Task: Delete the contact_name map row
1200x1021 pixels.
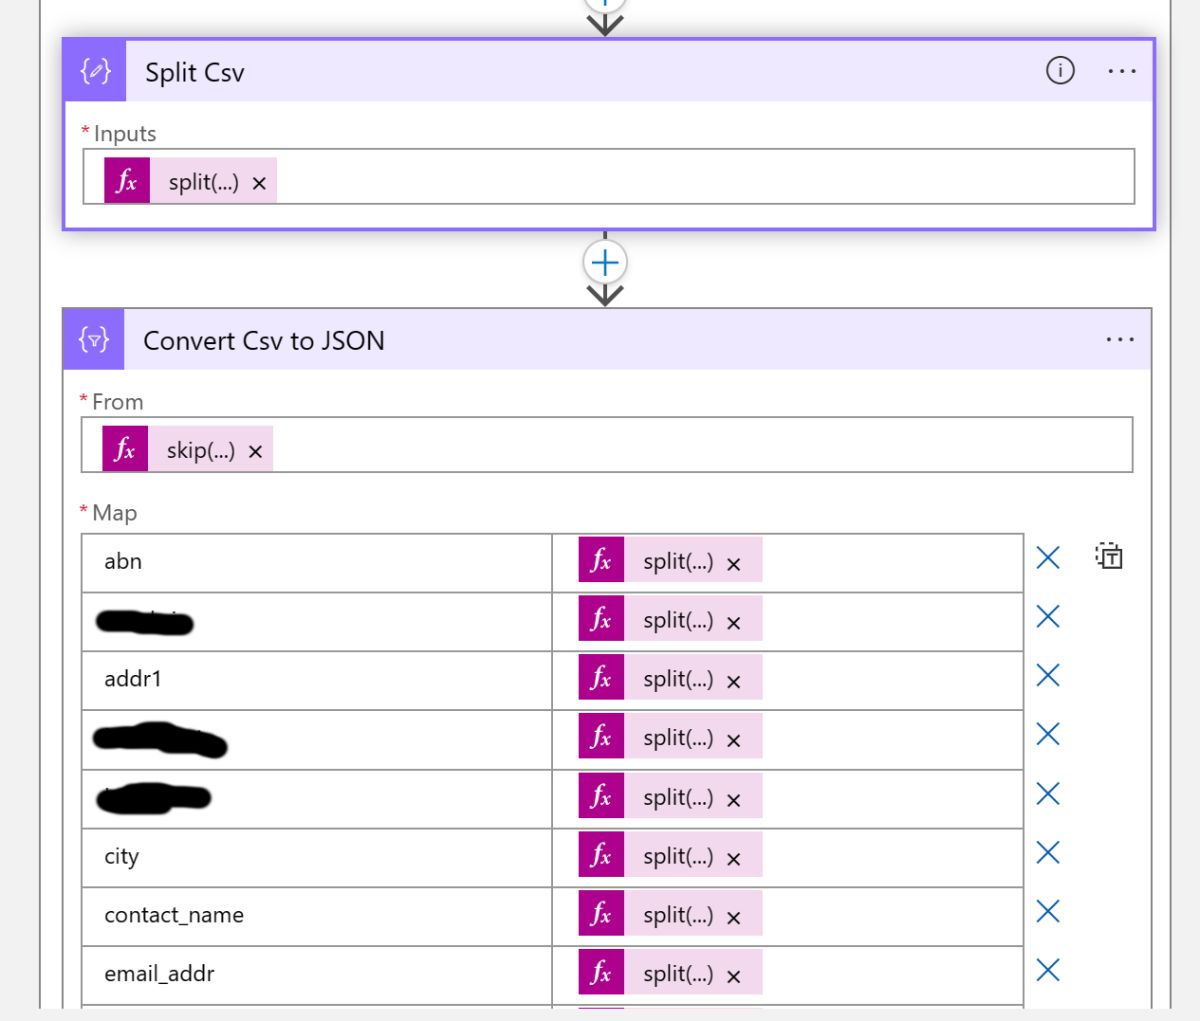Action: 1048,911
